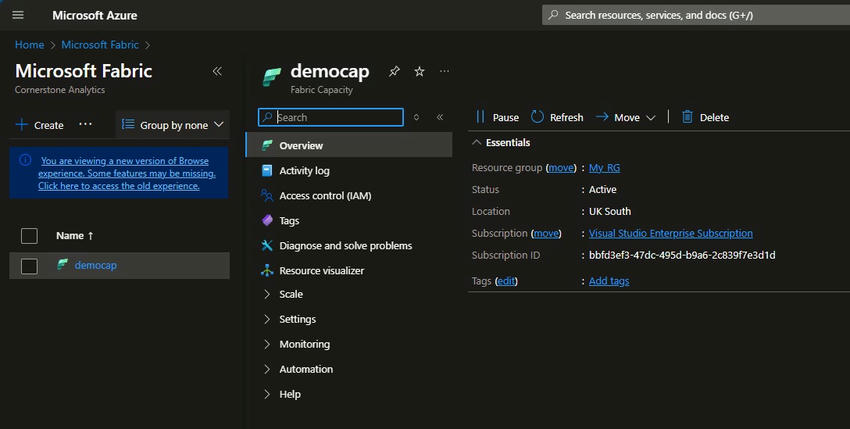Tick the democap row checkbox
Viewport: 850px width, 429px height.
click(x=29, y=266)
